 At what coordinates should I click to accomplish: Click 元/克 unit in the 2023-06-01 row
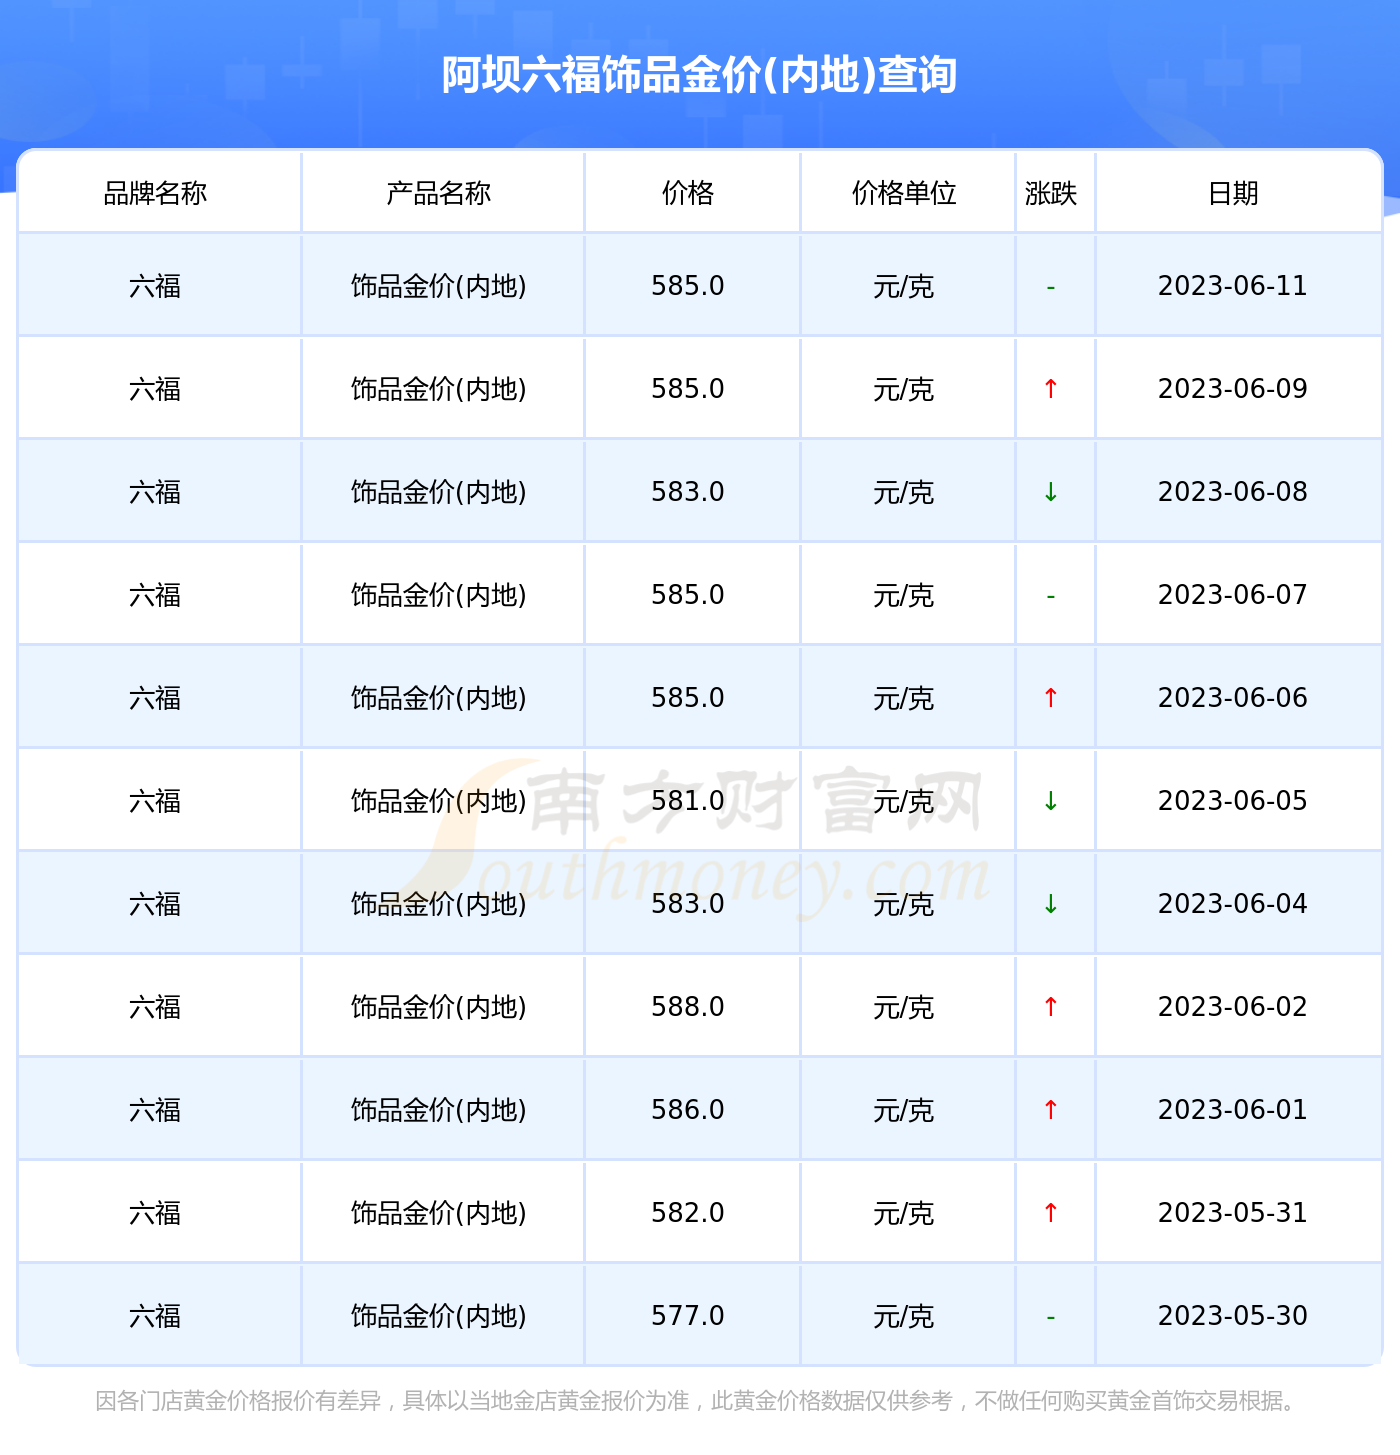tap(904, 1111)
